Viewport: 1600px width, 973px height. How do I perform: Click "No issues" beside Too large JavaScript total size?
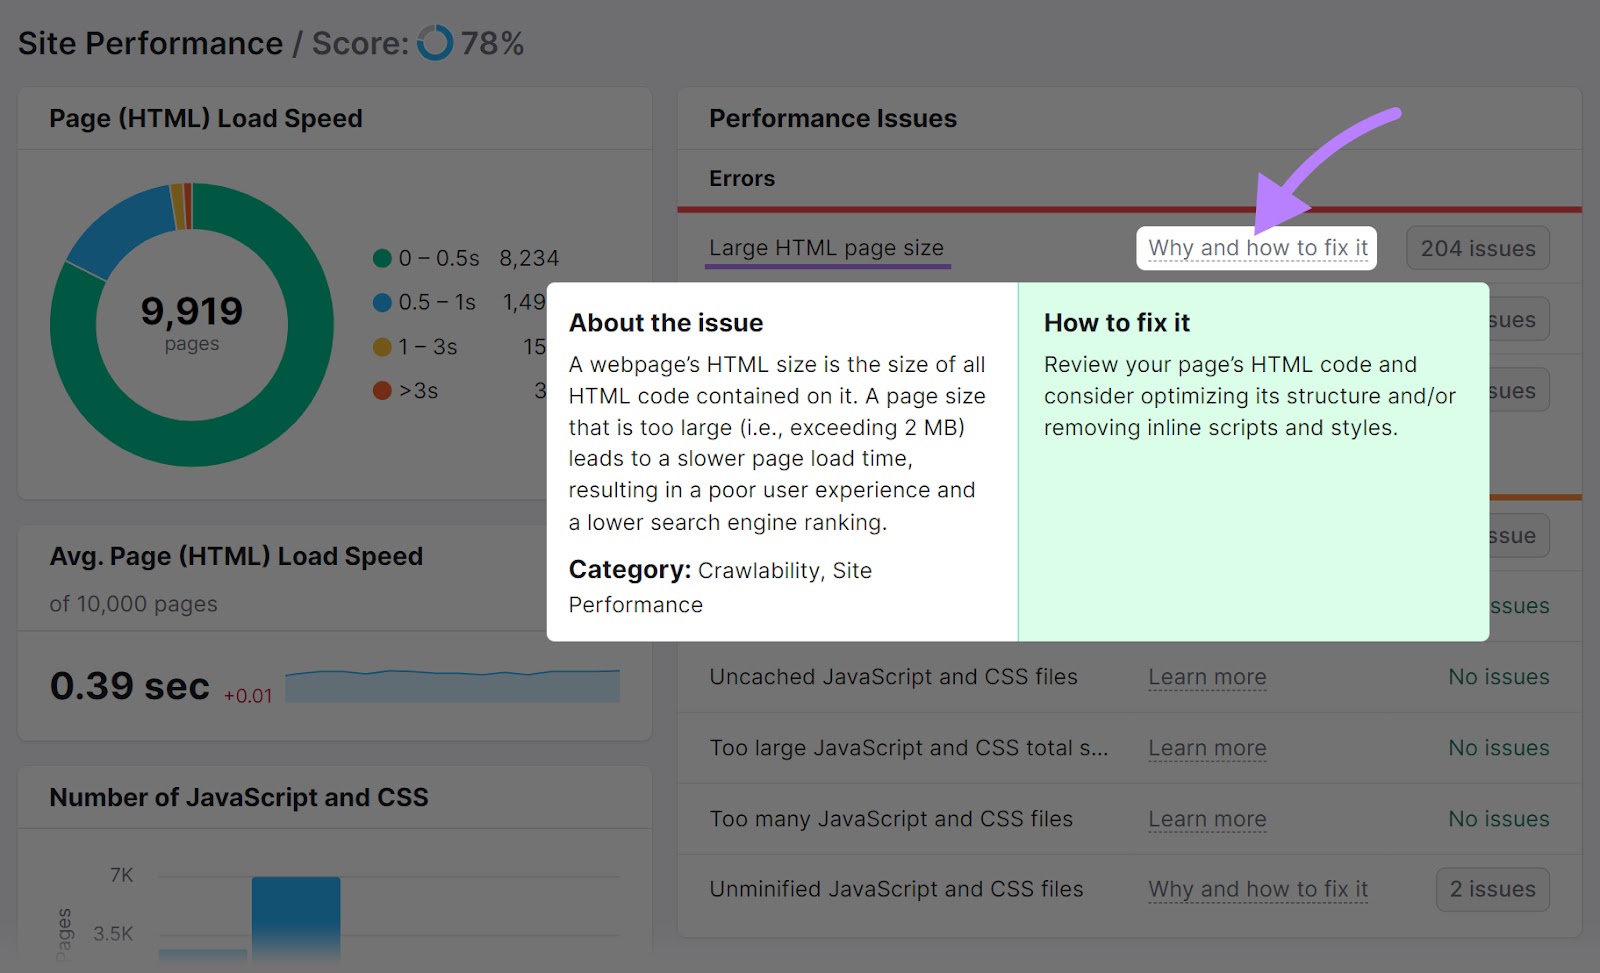point(1498,747)
